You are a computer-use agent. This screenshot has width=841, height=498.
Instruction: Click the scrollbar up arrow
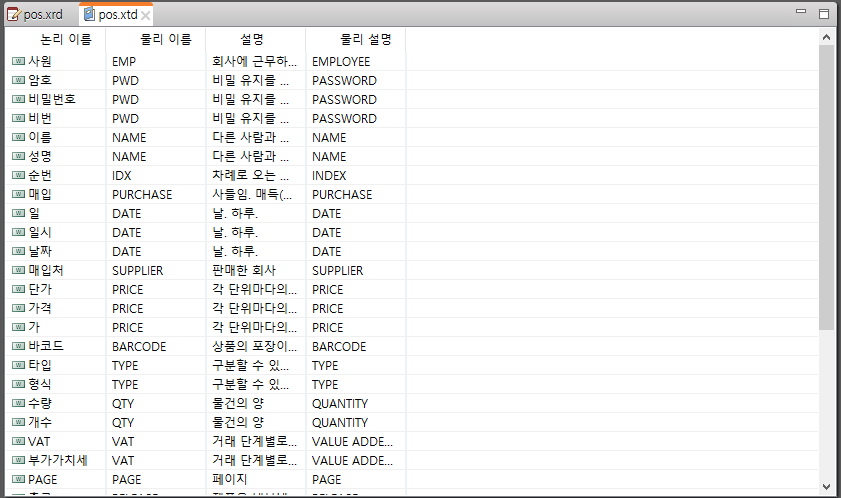pos(826,37)
